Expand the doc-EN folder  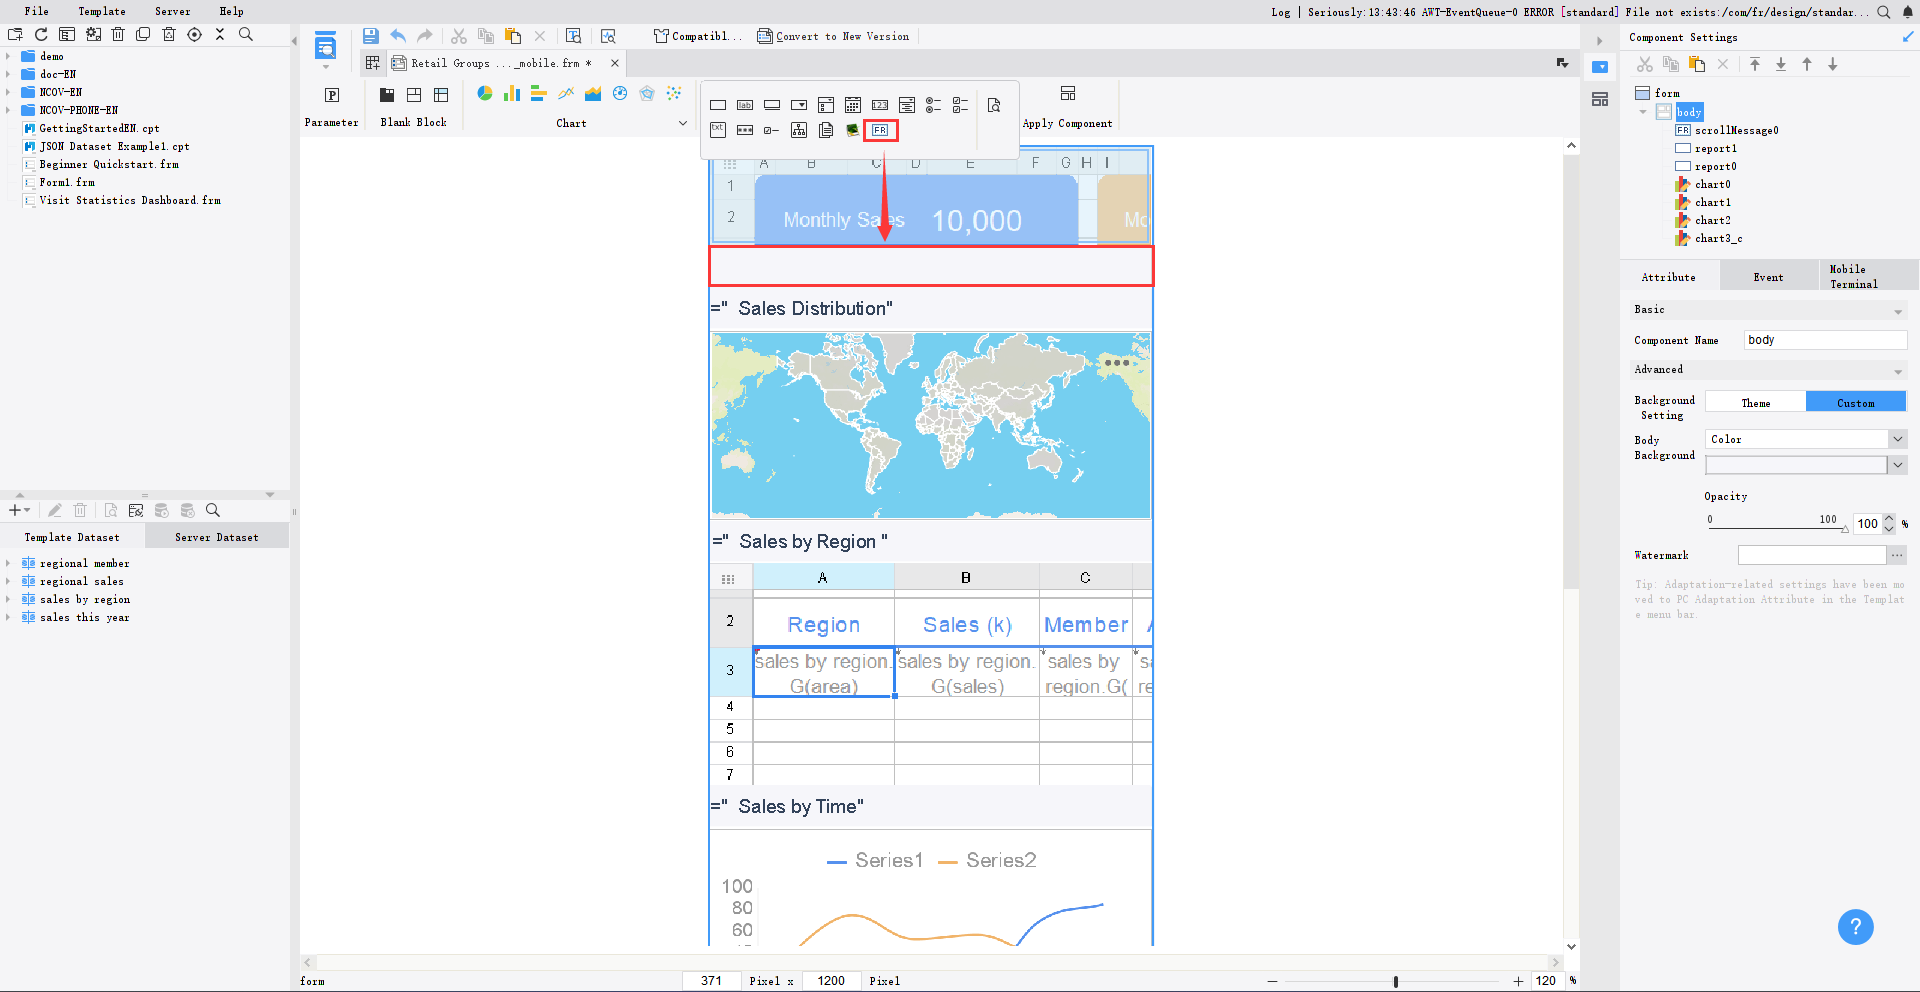coord(8,74)
